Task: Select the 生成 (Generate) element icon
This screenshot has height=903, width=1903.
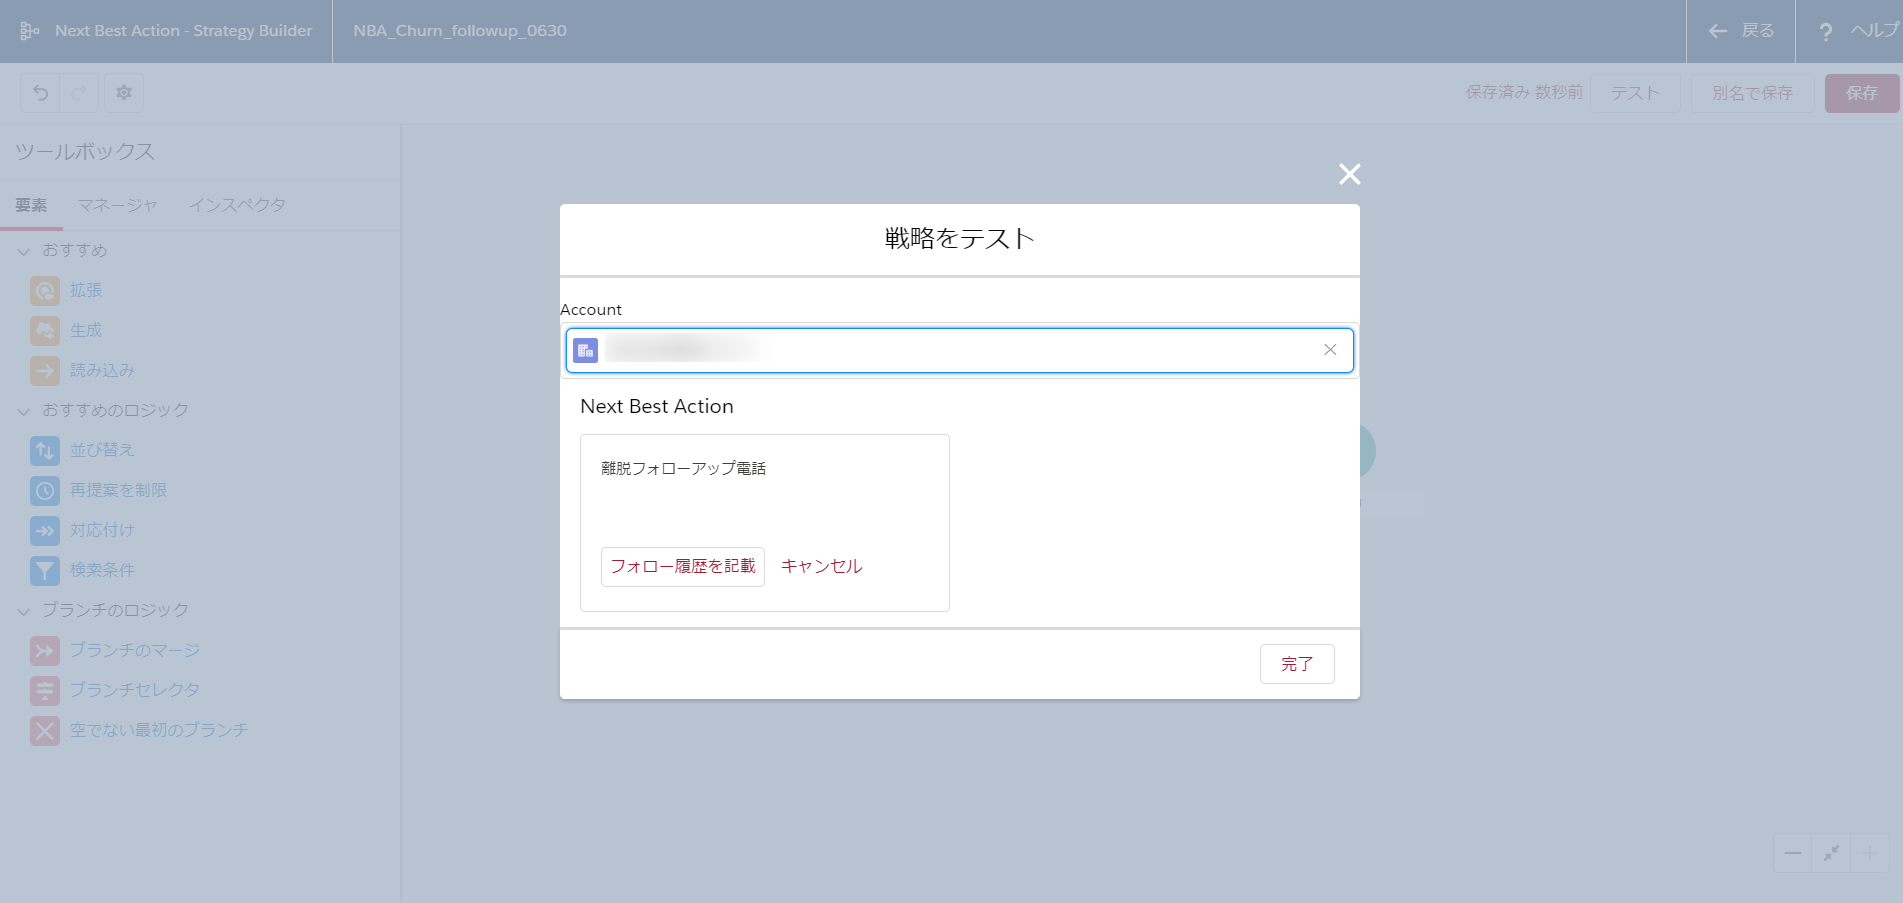Action: click(x=45, y=331)
